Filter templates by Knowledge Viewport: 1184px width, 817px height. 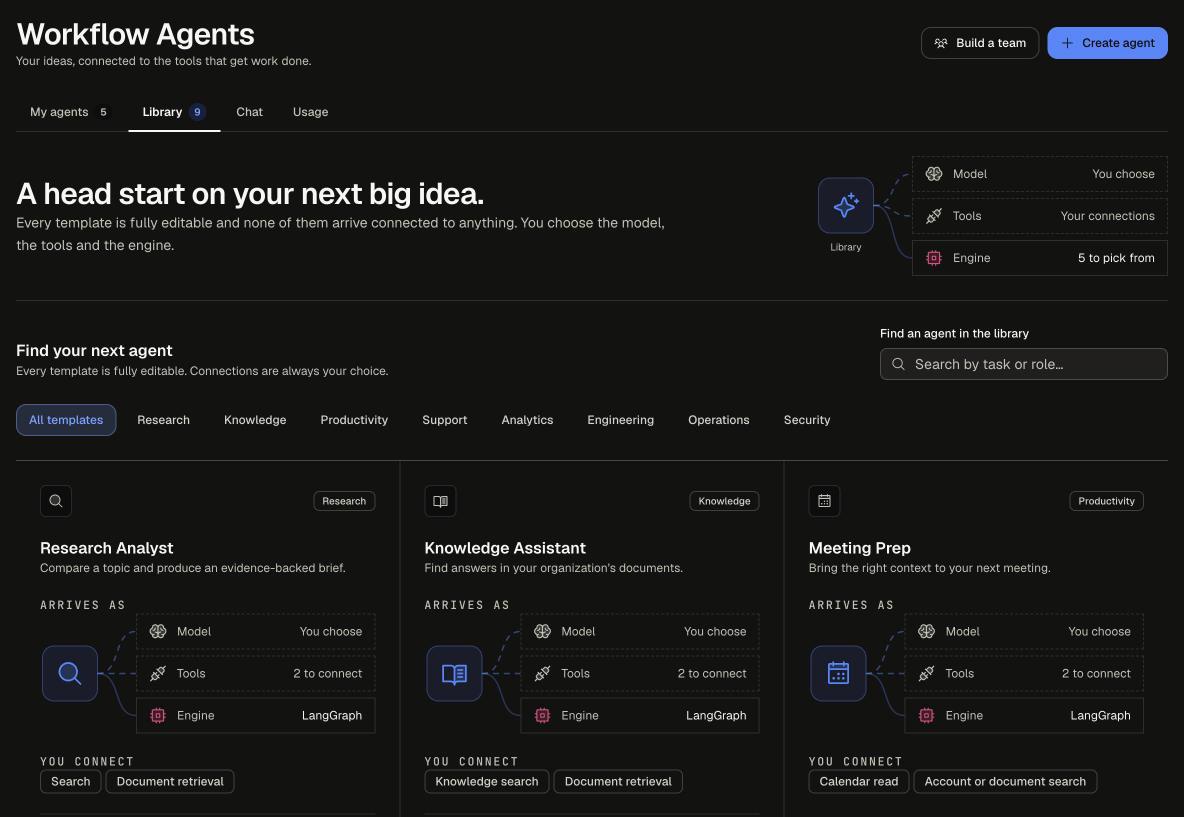pyautogui.click(x=255, y=420)
